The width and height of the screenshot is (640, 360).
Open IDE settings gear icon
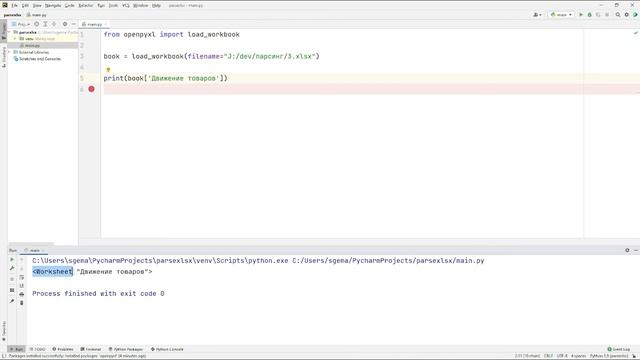click(x=627, y=15)
